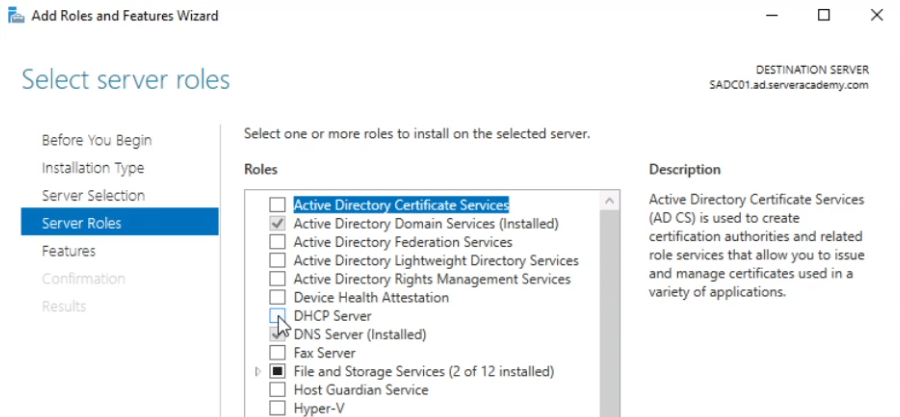Check Active Directory Certificate Services checkbox

[x=277, y=205]
